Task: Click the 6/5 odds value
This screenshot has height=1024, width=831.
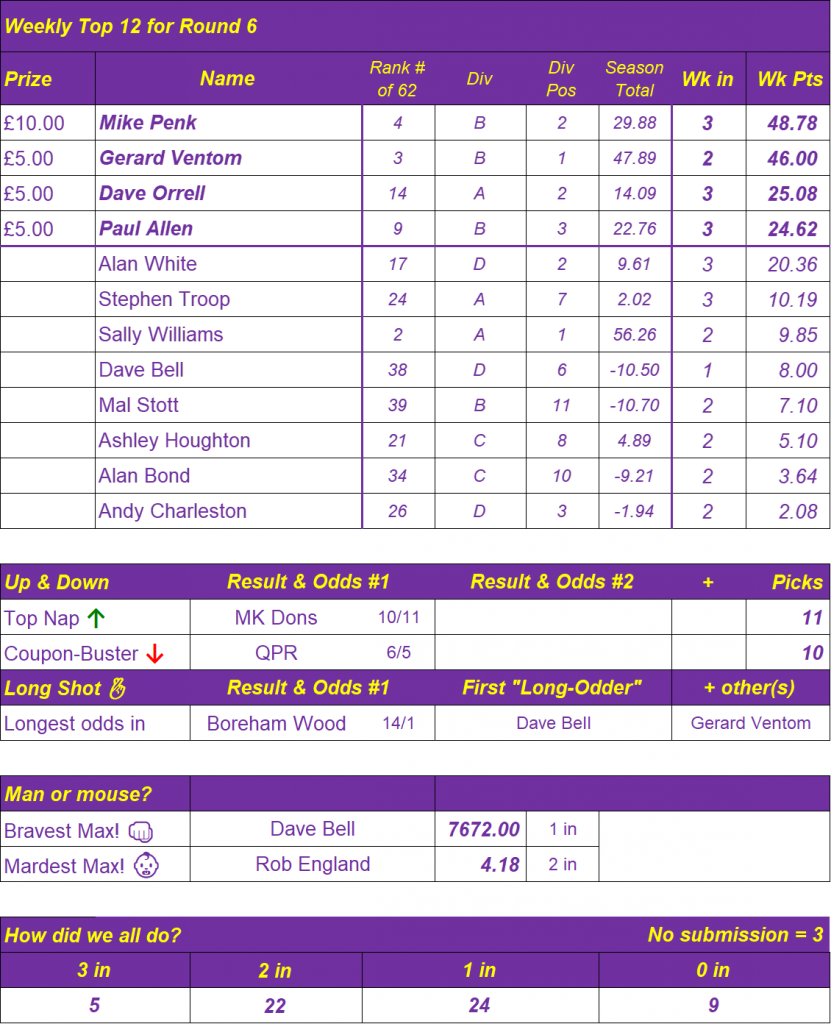Action: (x=399, y=652)
